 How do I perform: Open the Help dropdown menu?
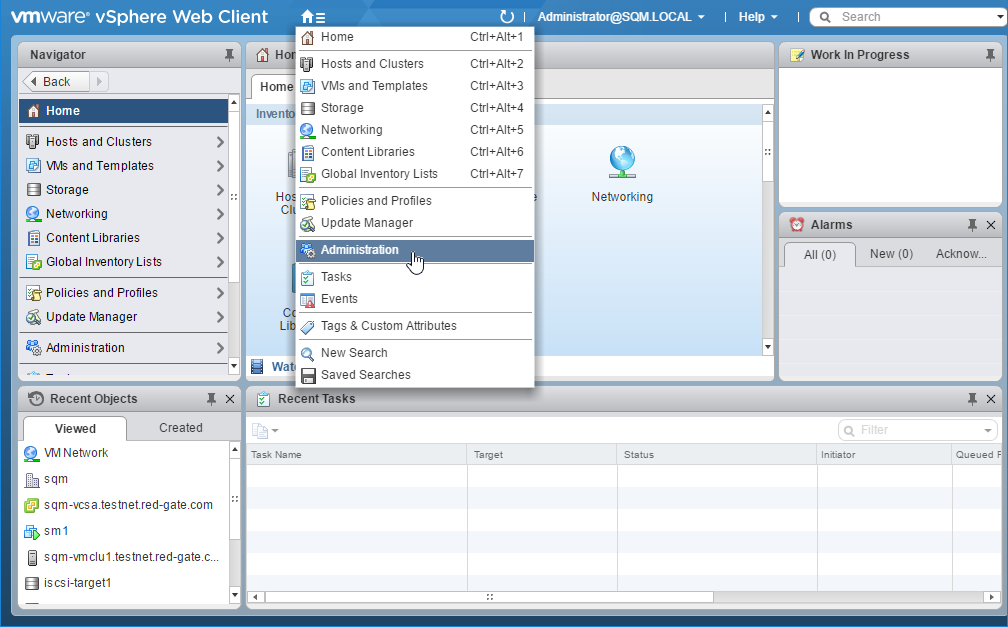[x=758, y=17]
